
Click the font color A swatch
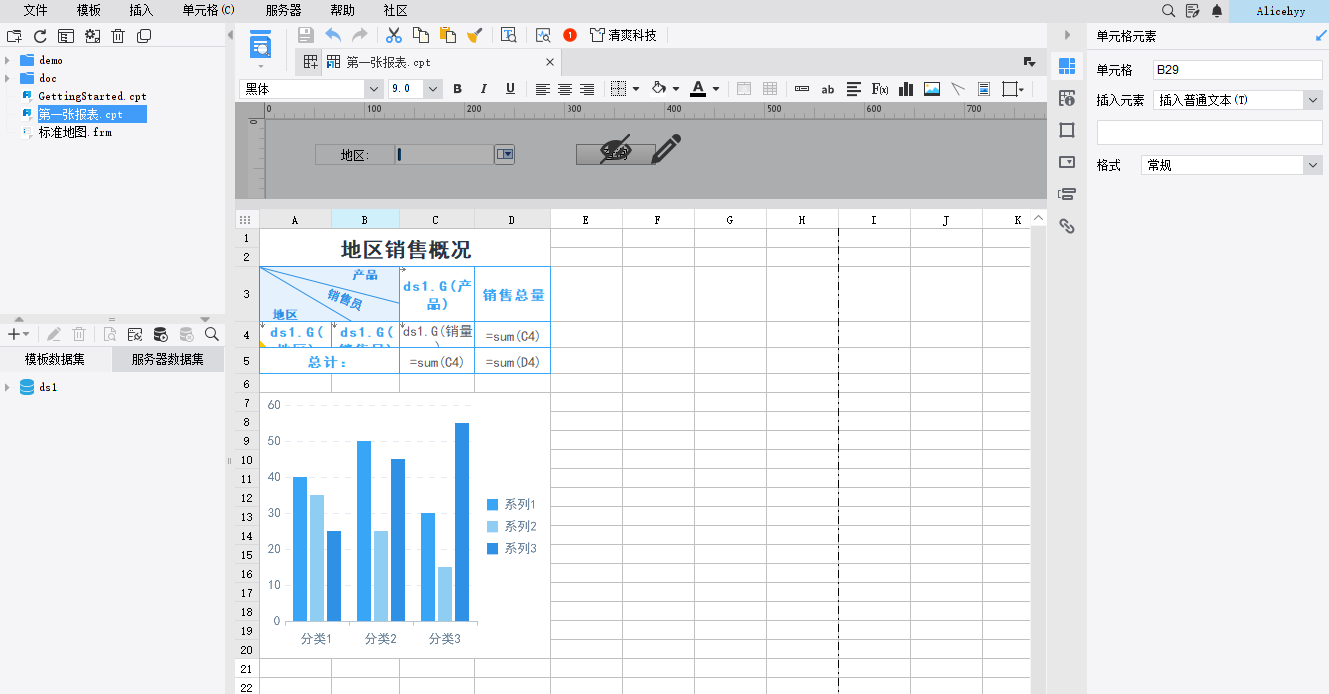point(697,89)
